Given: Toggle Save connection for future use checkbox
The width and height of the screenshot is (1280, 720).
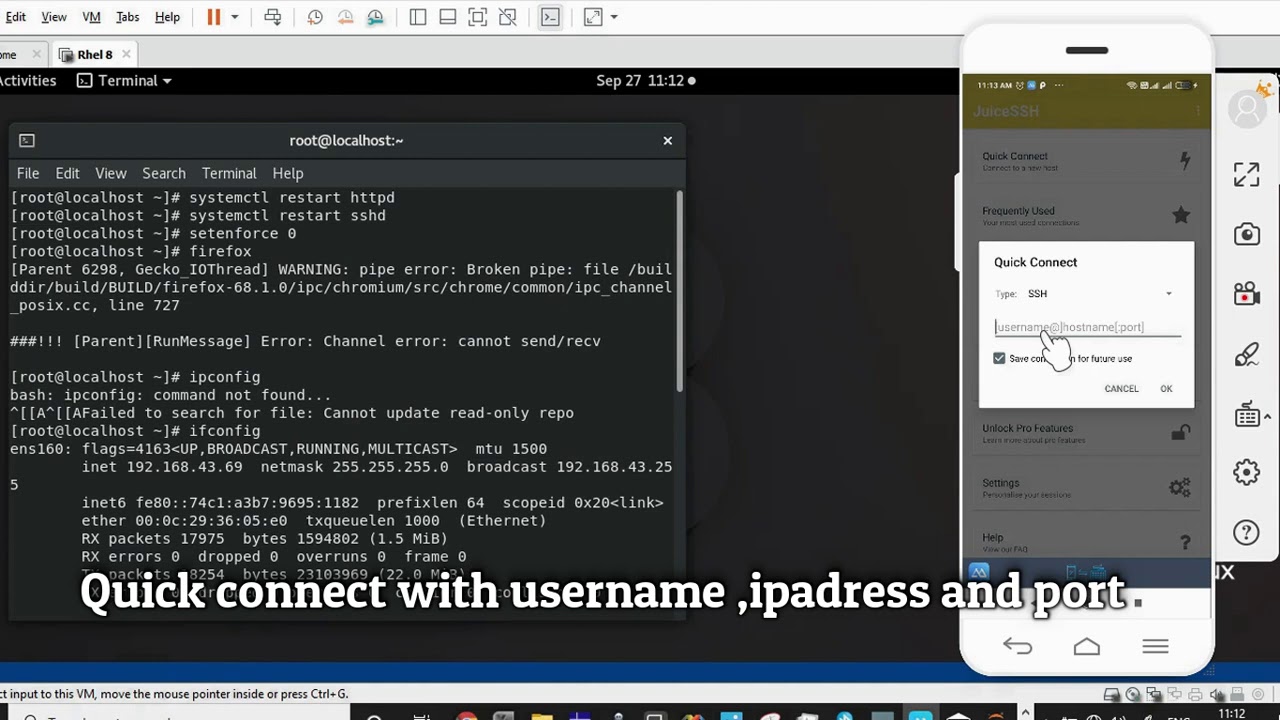Looking at the screenshot, I should click(999, 358).
